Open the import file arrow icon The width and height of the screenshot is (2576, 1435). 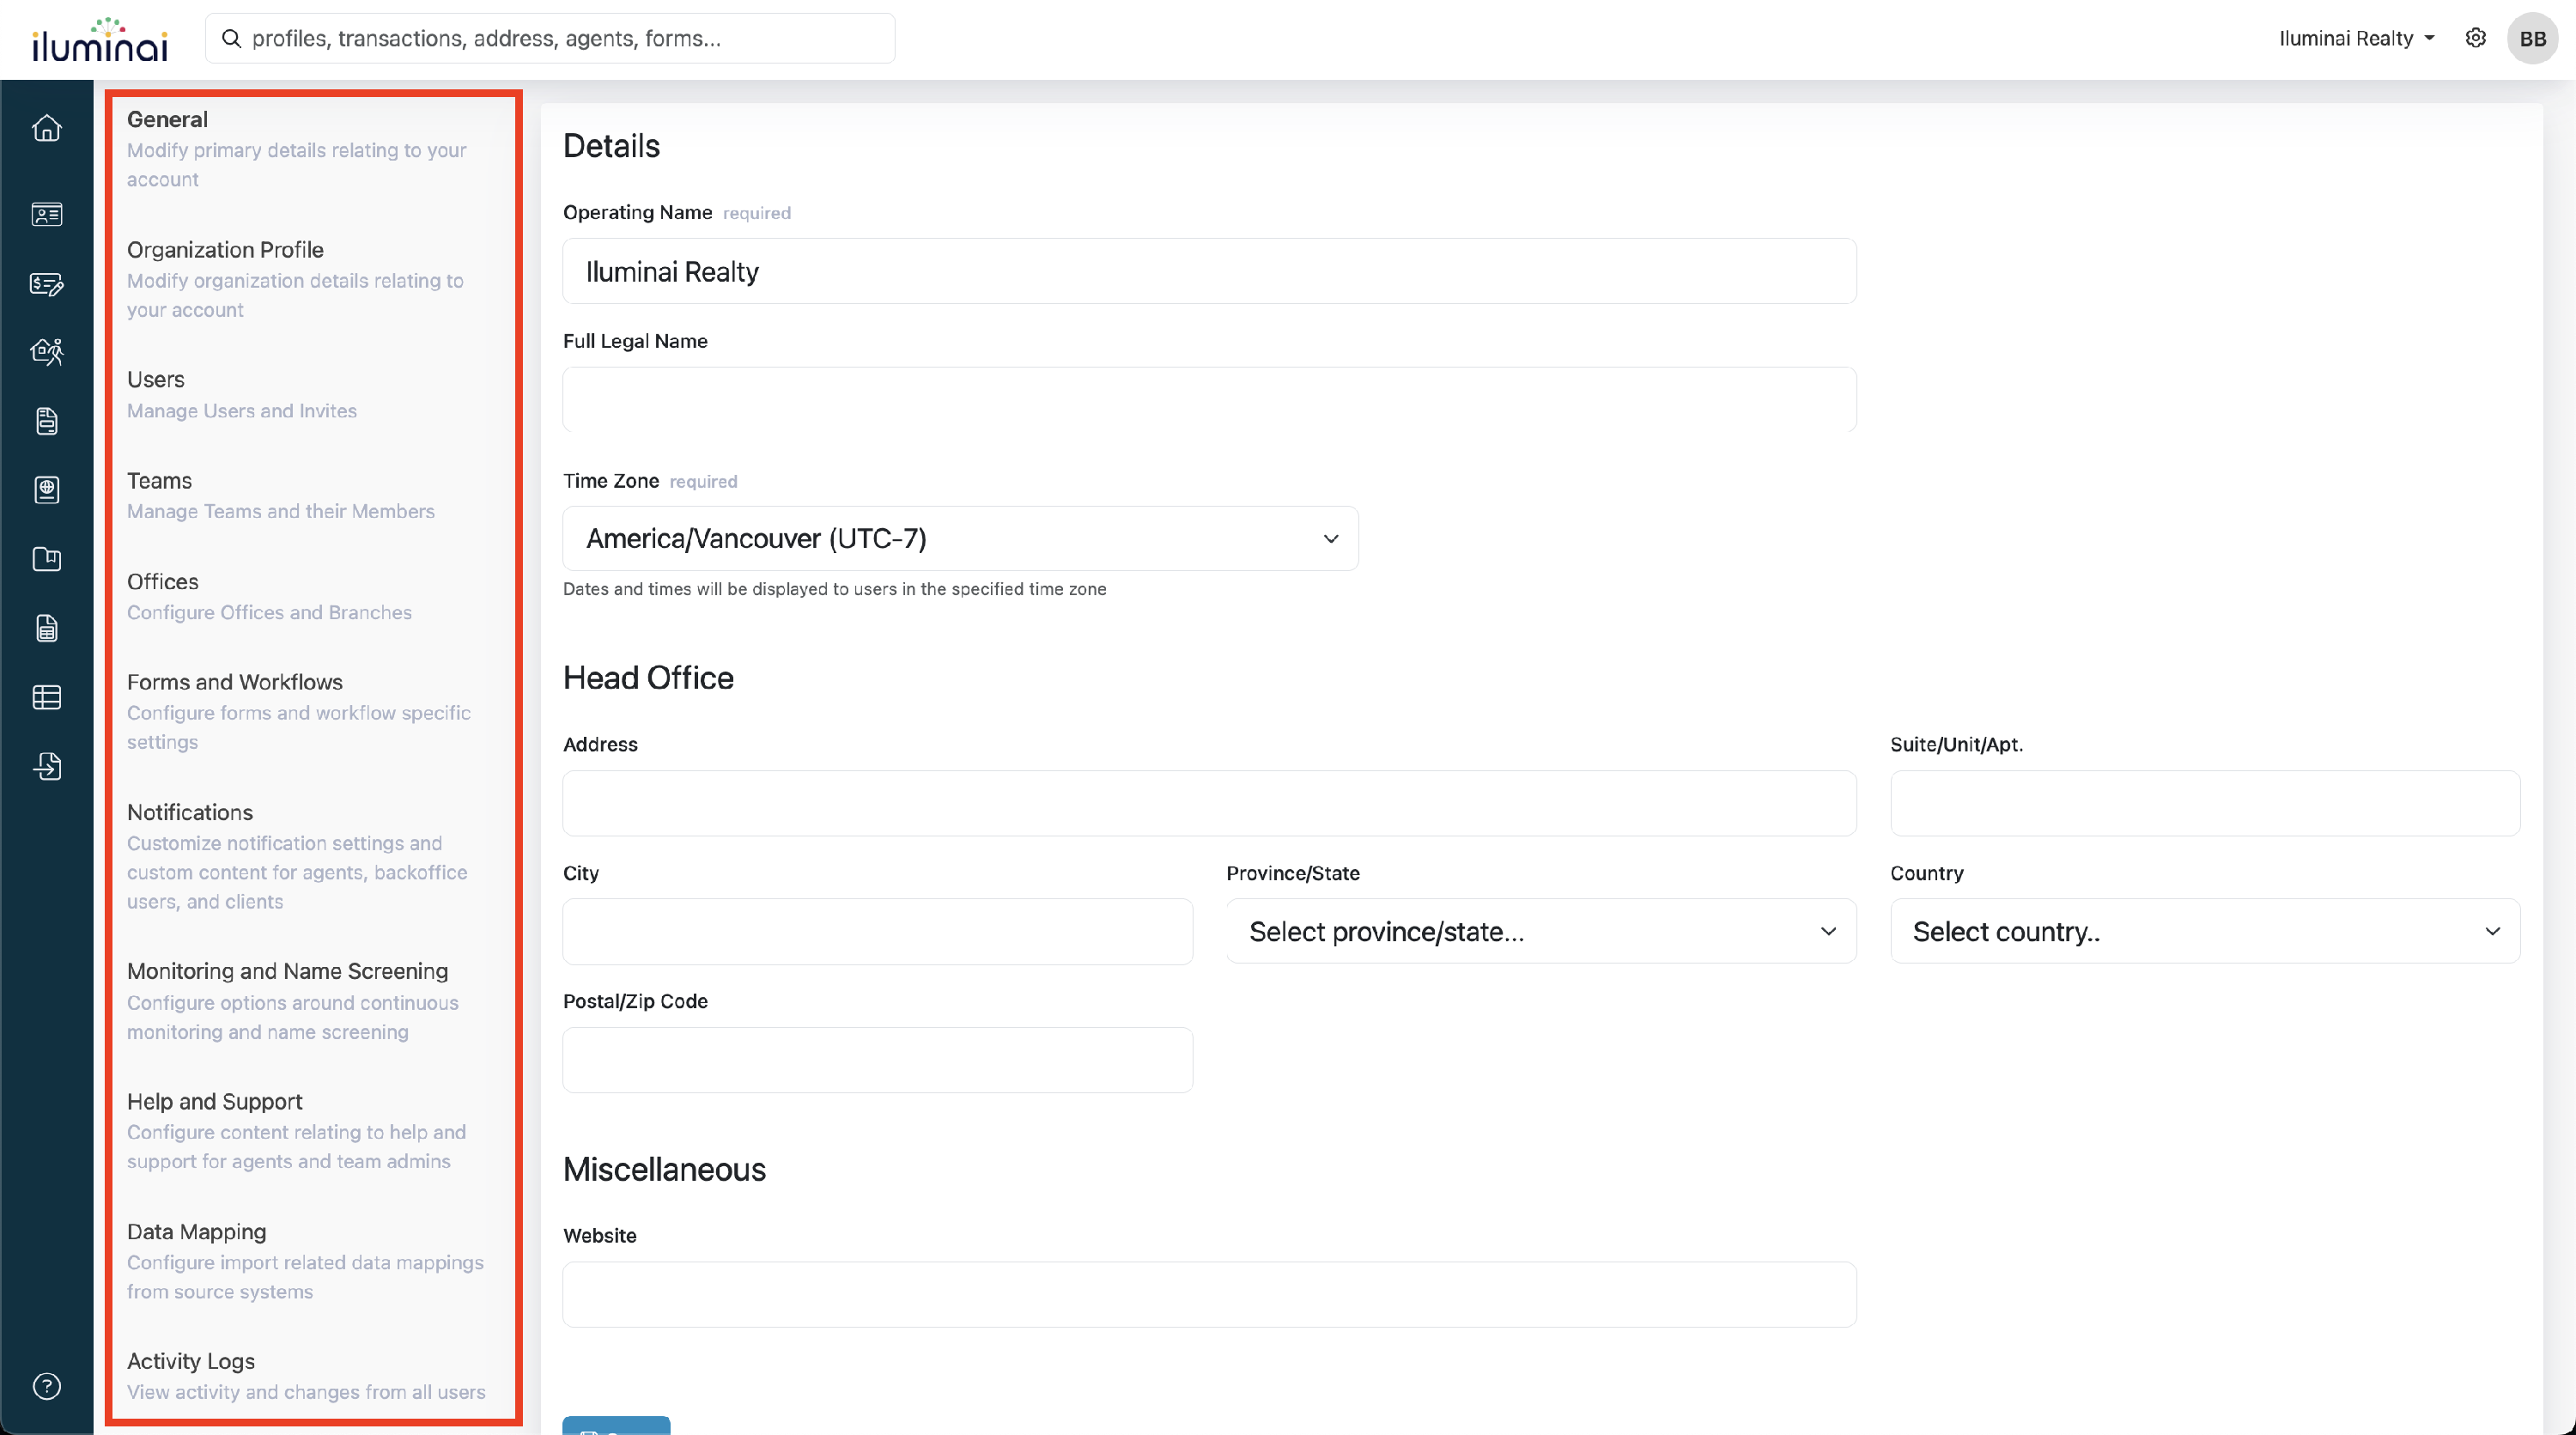coord(47,766)
